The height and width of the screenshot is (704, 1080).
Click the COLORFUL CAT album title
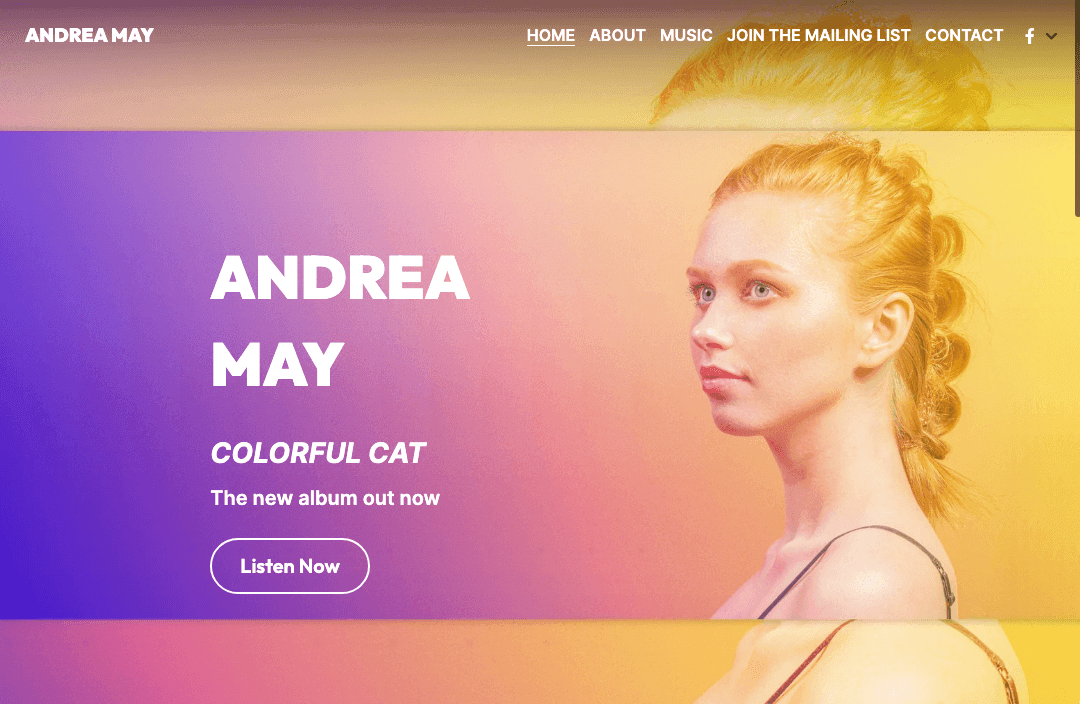318,453
